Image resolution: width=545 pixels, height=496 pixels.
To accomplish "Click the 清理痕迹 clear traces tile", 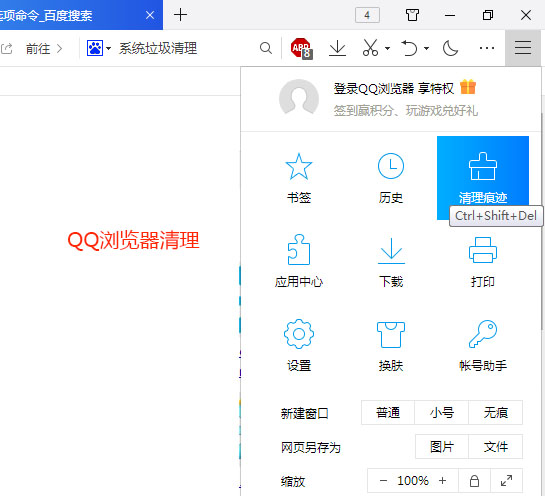I will point(483,178).
